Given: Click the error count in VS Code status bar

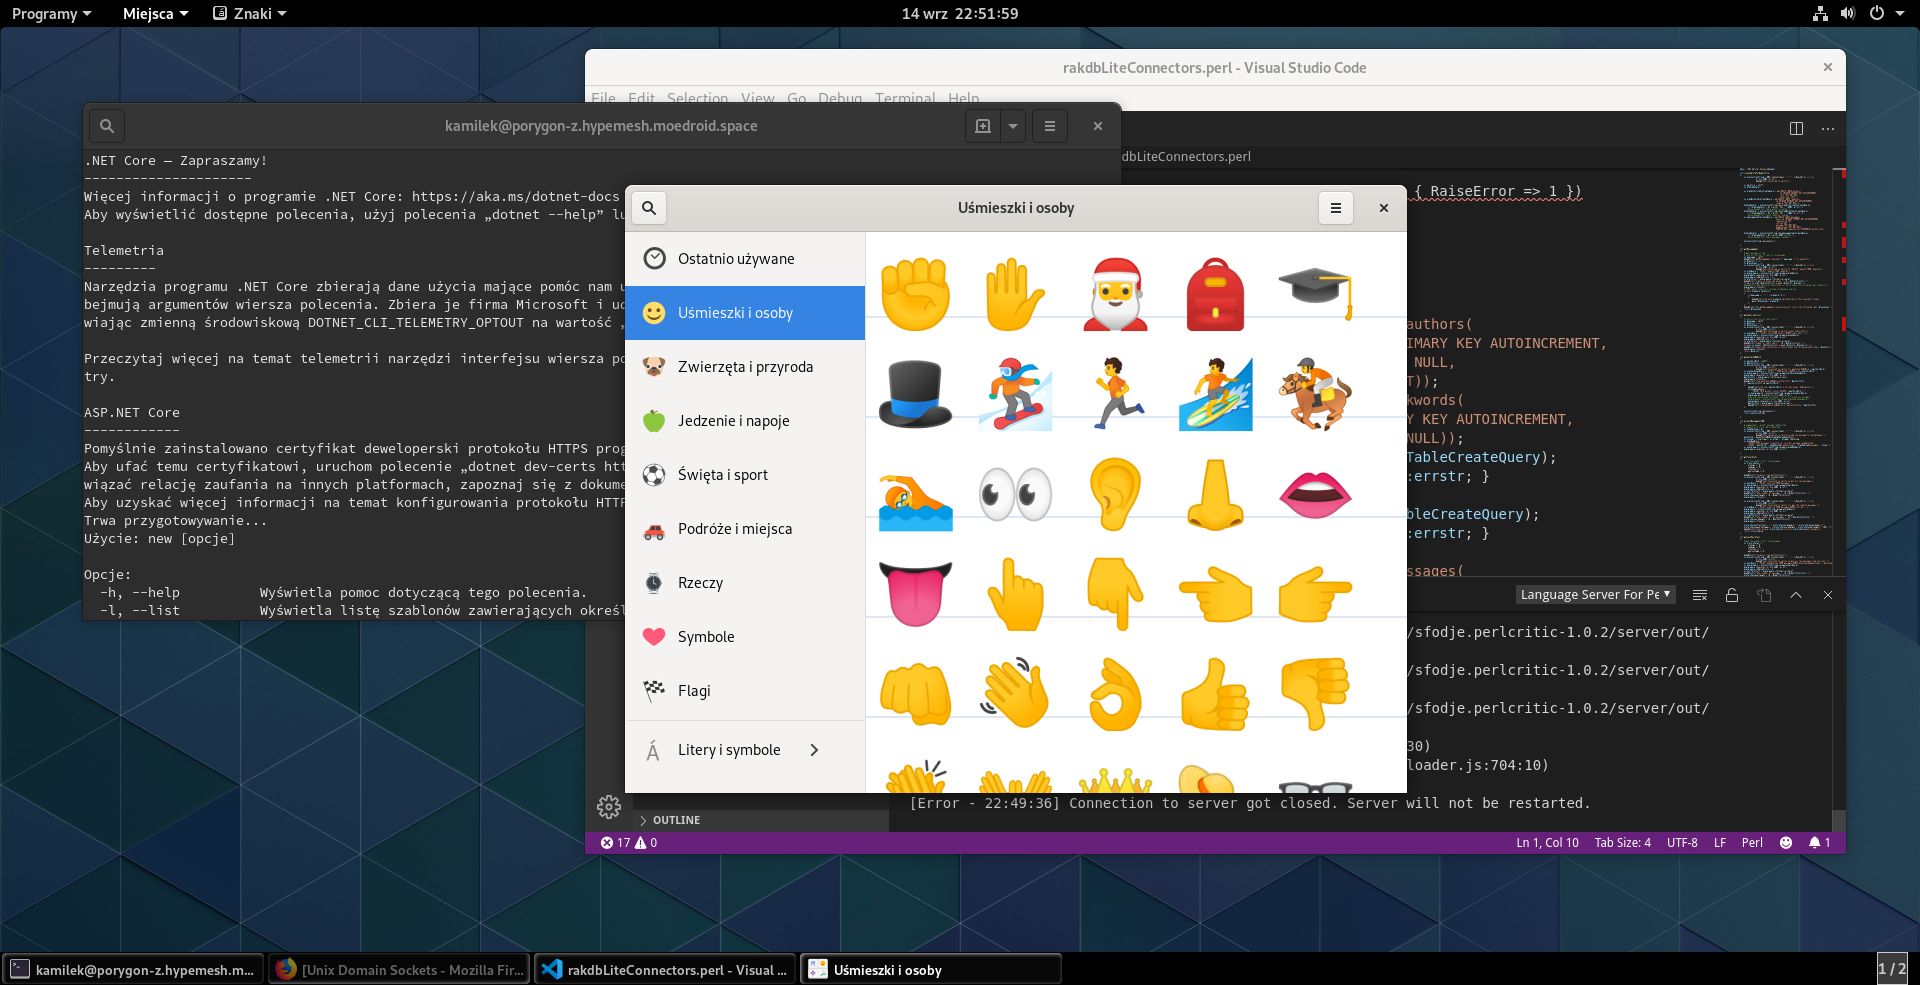Looking at the screenshot, I should click(615, 842).
